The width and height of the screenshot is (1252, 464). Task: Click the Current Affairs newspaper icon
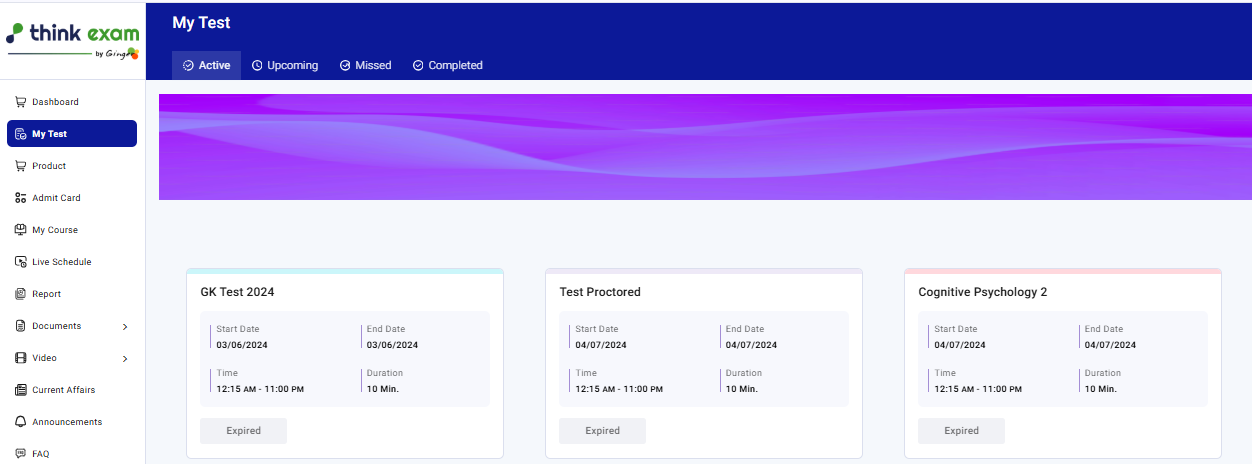click(21, 390)
